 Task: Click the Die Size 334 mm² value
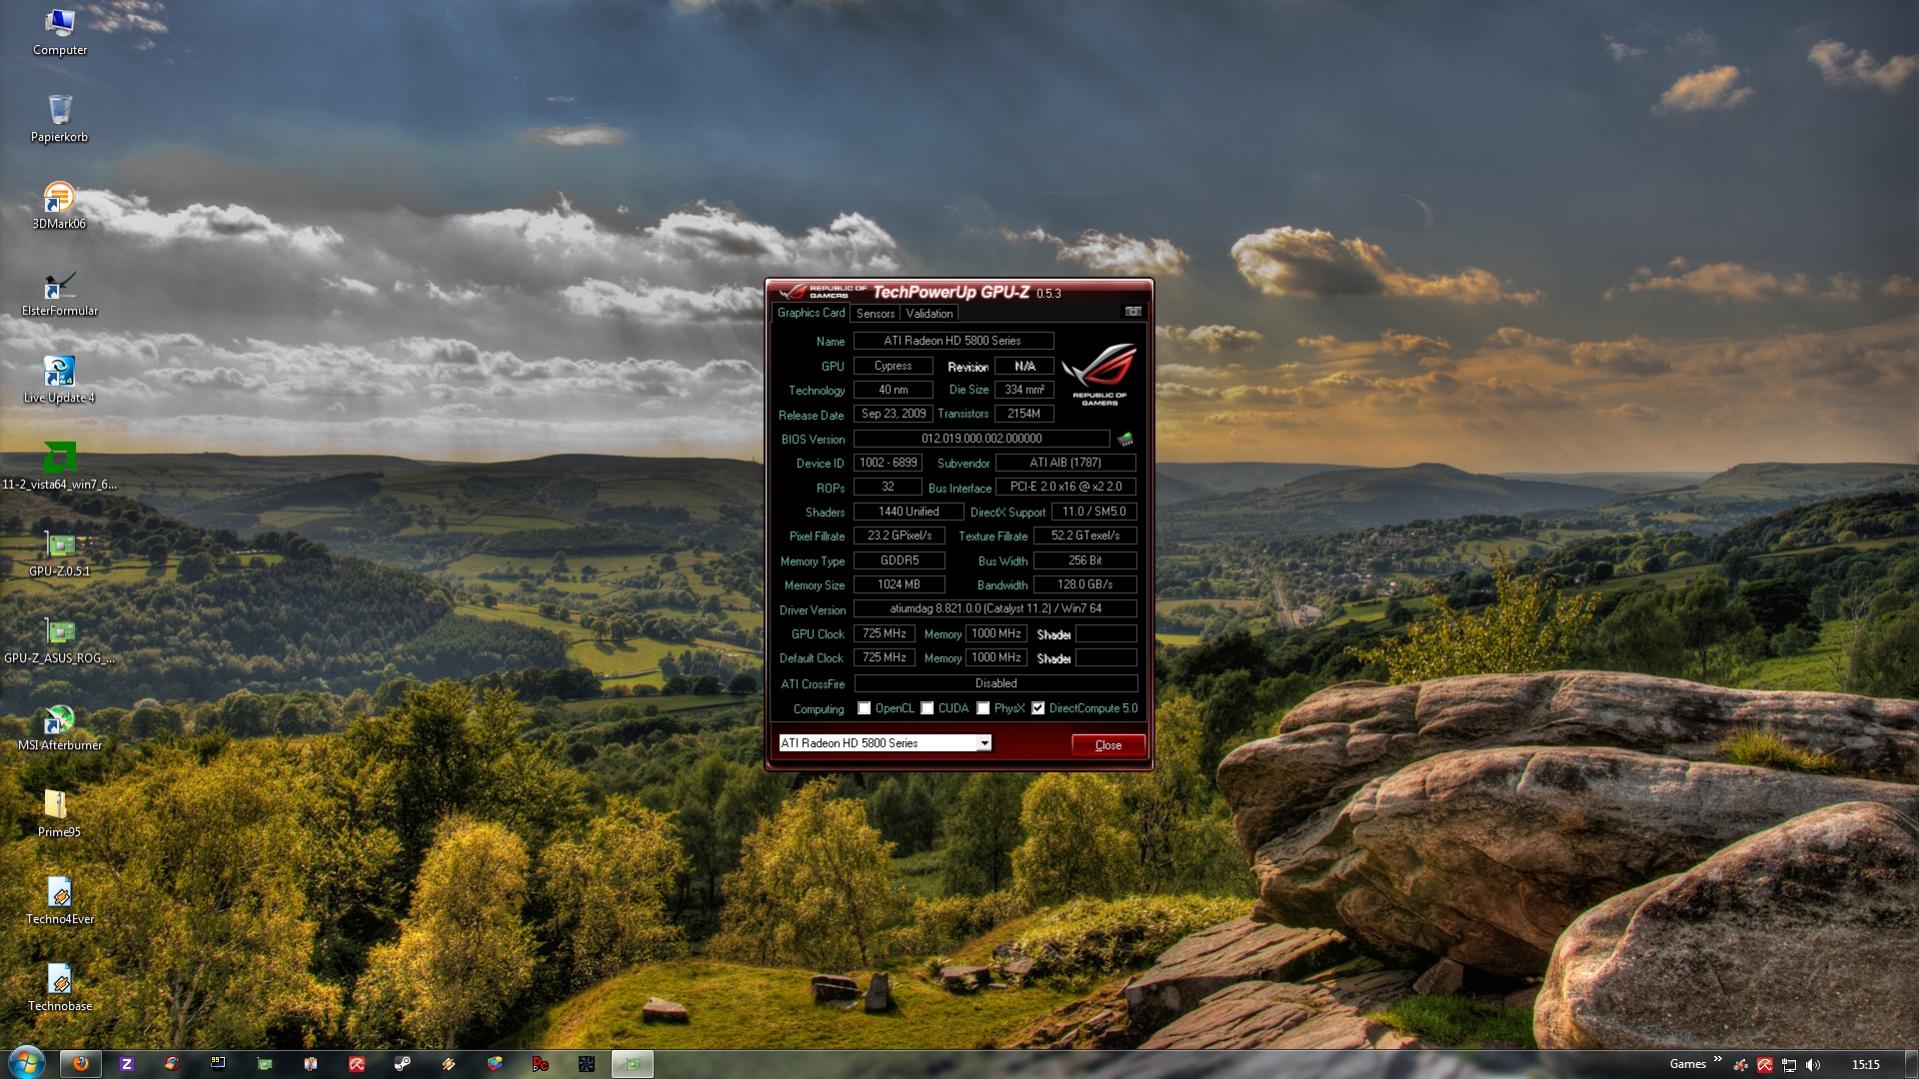pos(1024,390)
